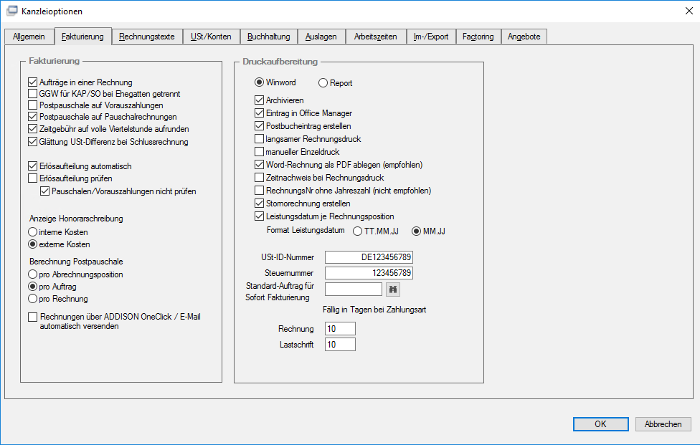Open the Angebote tab
700x445 pixels.
[524, 37]
